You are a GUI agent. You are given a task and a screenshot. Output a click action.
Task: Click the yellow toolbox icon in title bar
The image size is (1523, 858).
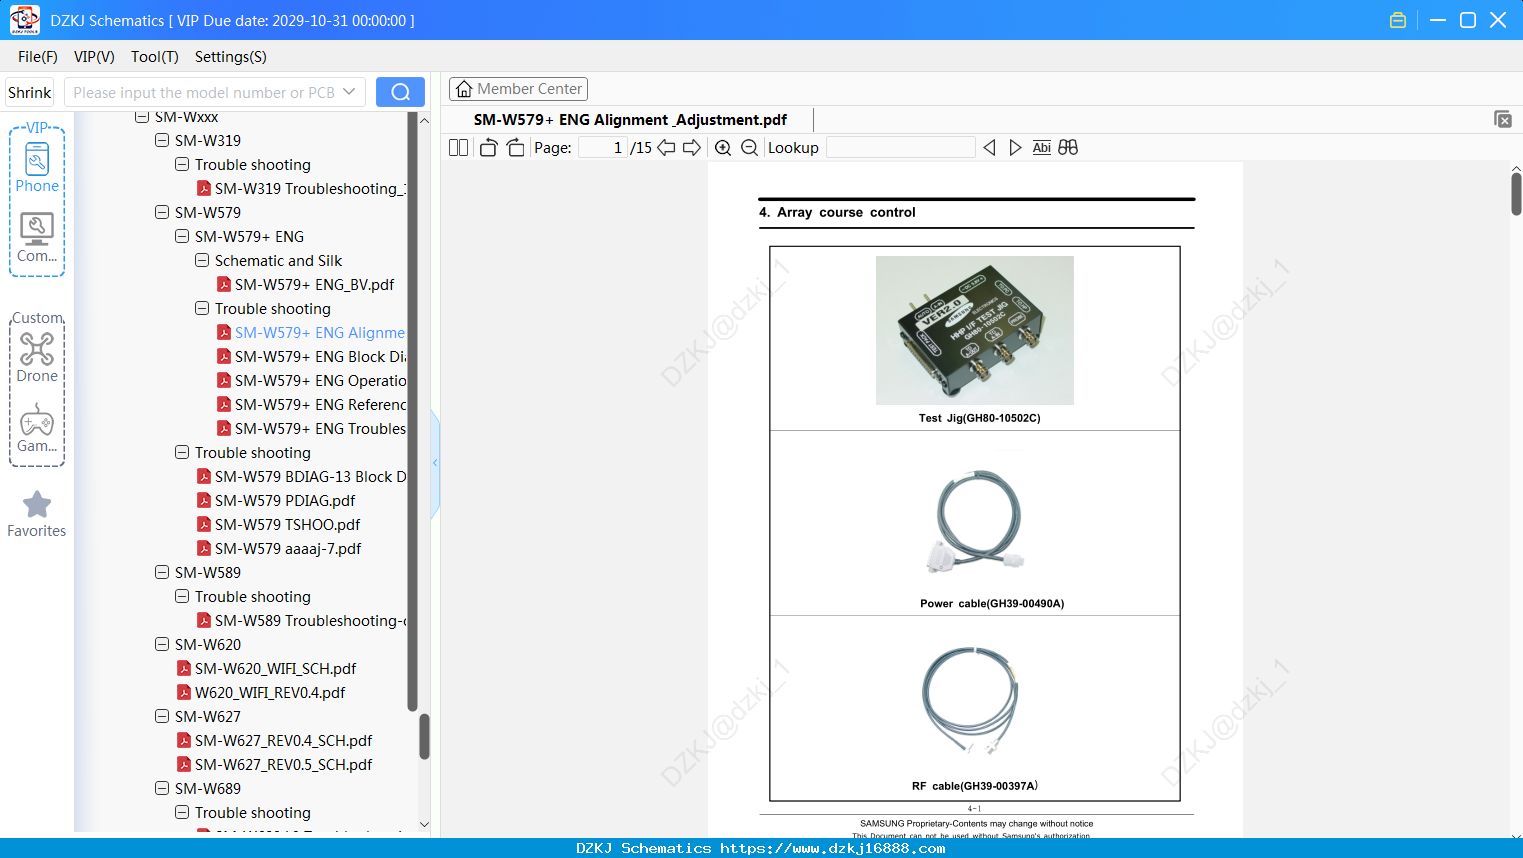coord(1398,20)
